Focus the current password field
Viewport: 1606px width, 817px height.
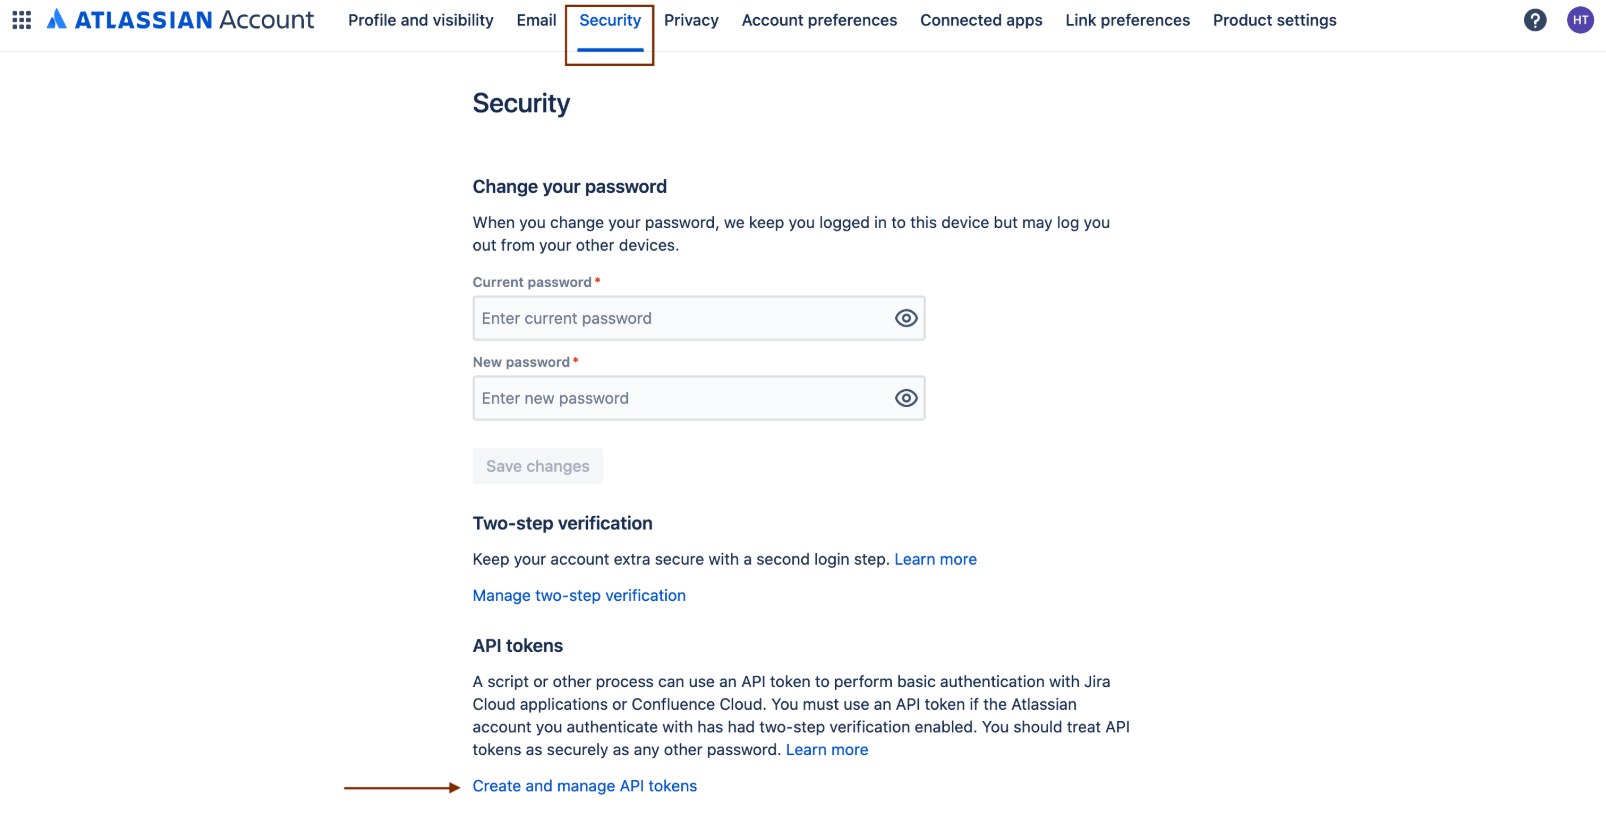680,318
